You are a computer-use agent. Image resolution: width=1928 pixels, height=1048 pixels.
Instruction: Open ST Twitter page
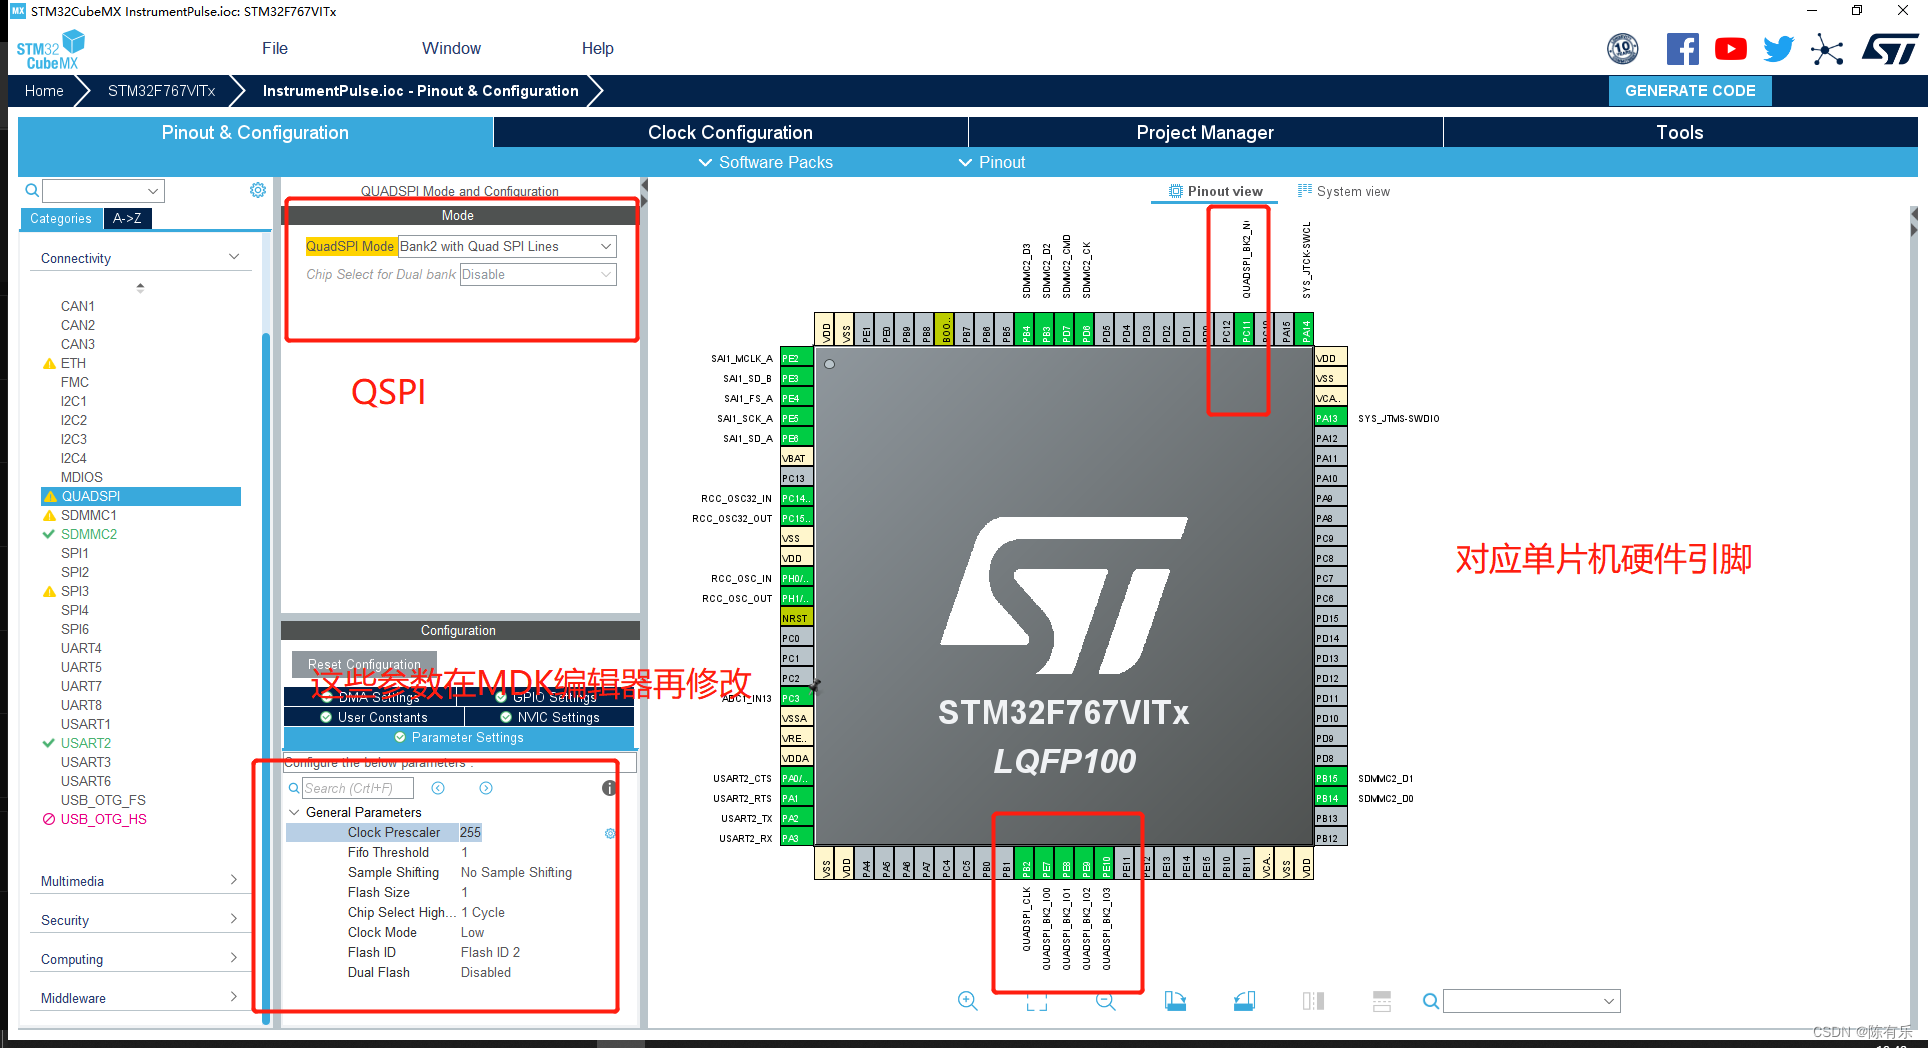point(1779,49)
